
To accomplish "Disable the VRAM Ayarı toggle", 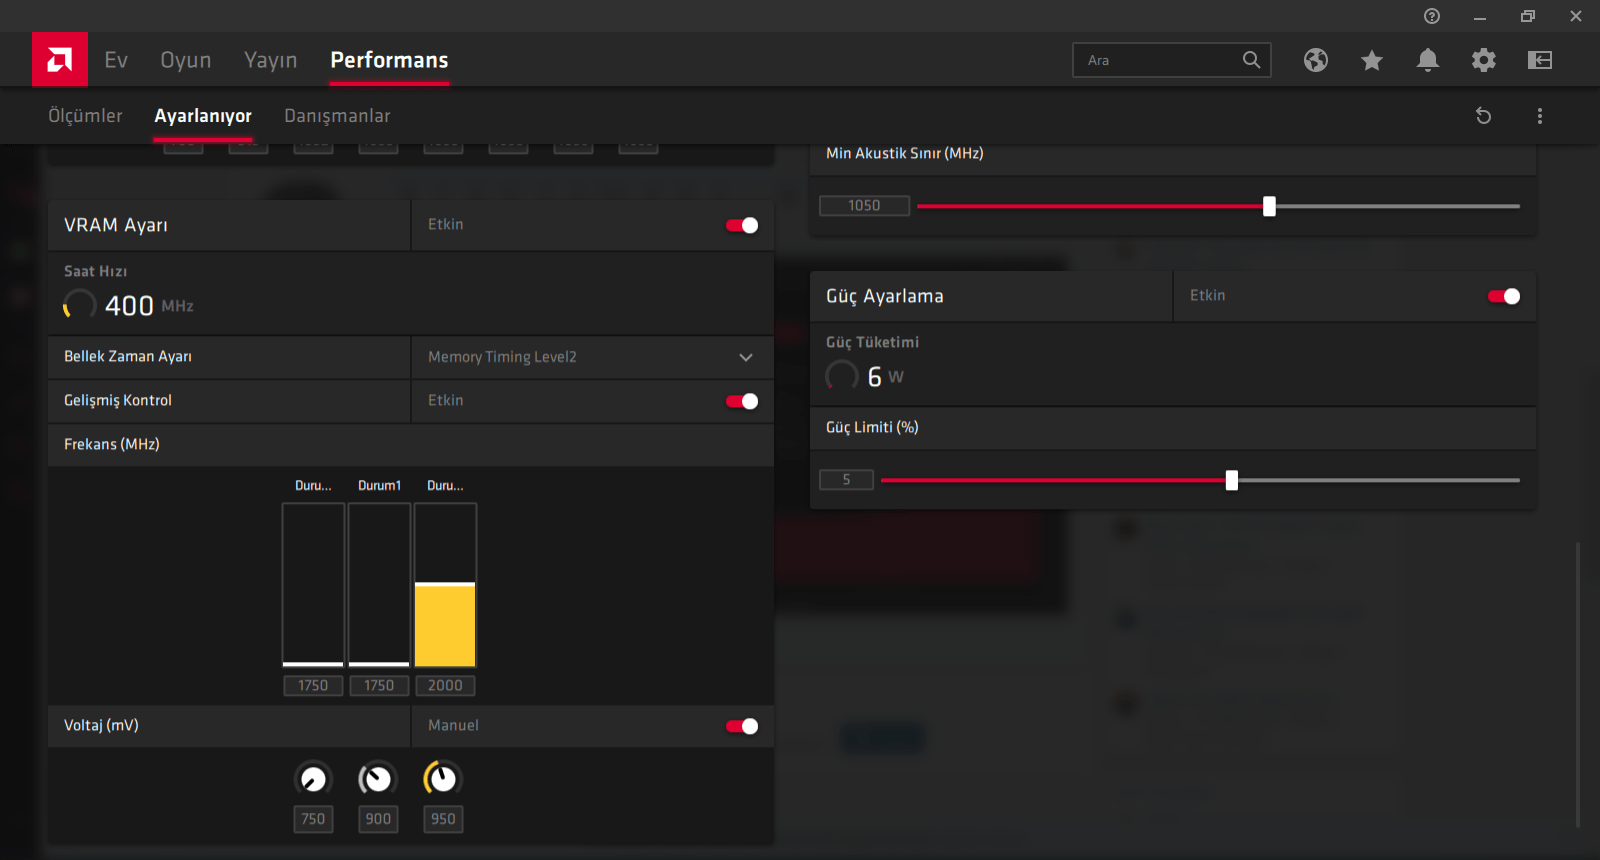I will 742,225.
